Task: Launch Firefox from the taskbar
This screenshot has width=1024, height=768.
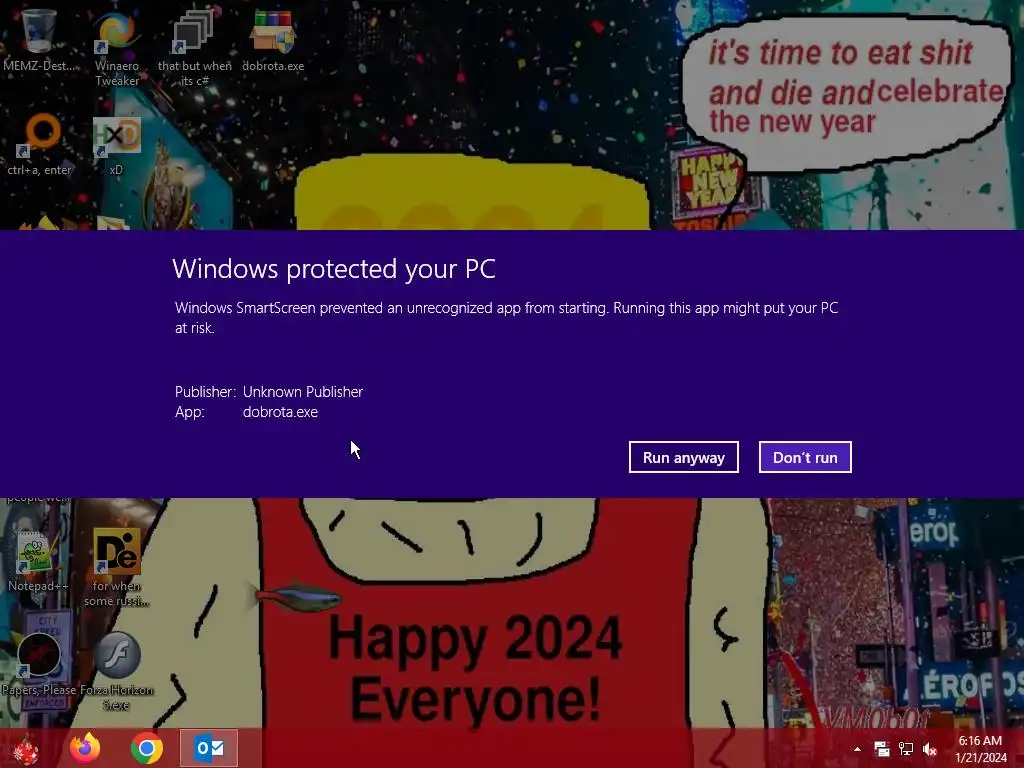Action: 86,748
